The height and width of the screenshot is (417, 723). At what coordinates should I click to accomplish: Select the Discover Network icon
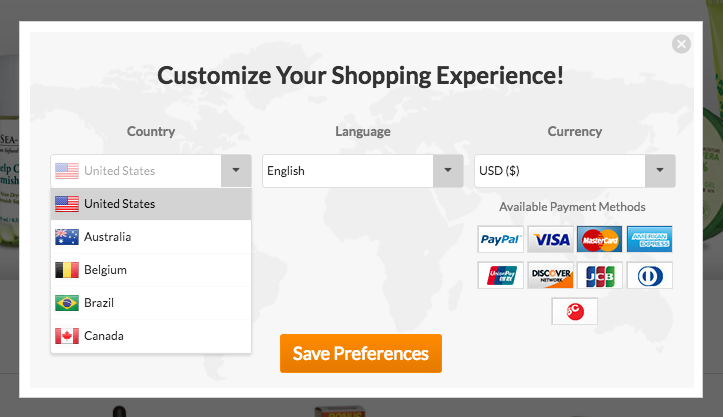coord(550,275)
